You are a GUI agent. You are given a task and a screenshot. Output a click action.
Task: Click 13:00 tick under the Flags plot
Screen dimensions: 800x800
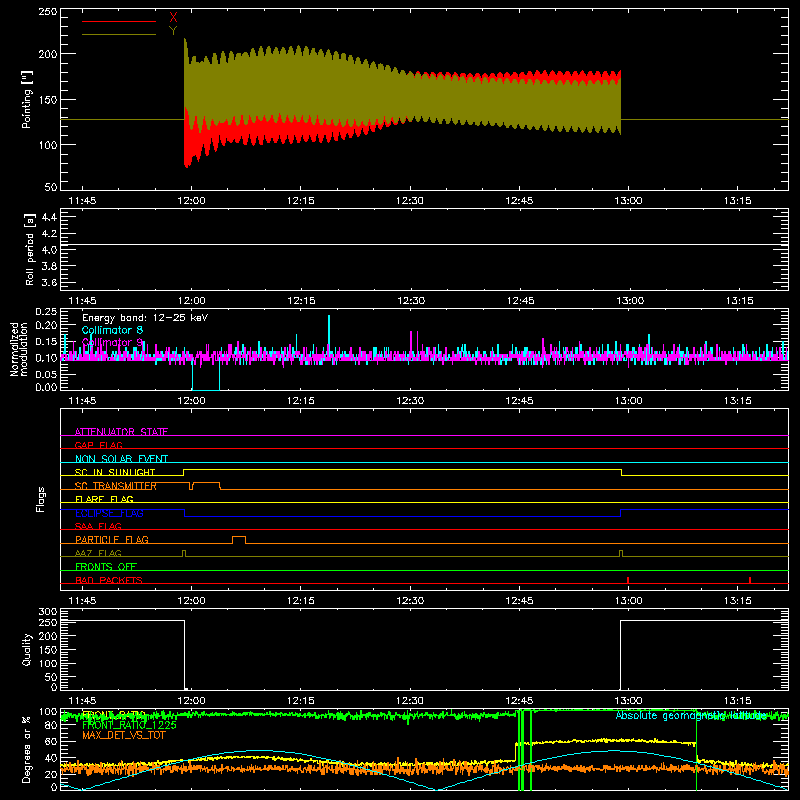628,601
